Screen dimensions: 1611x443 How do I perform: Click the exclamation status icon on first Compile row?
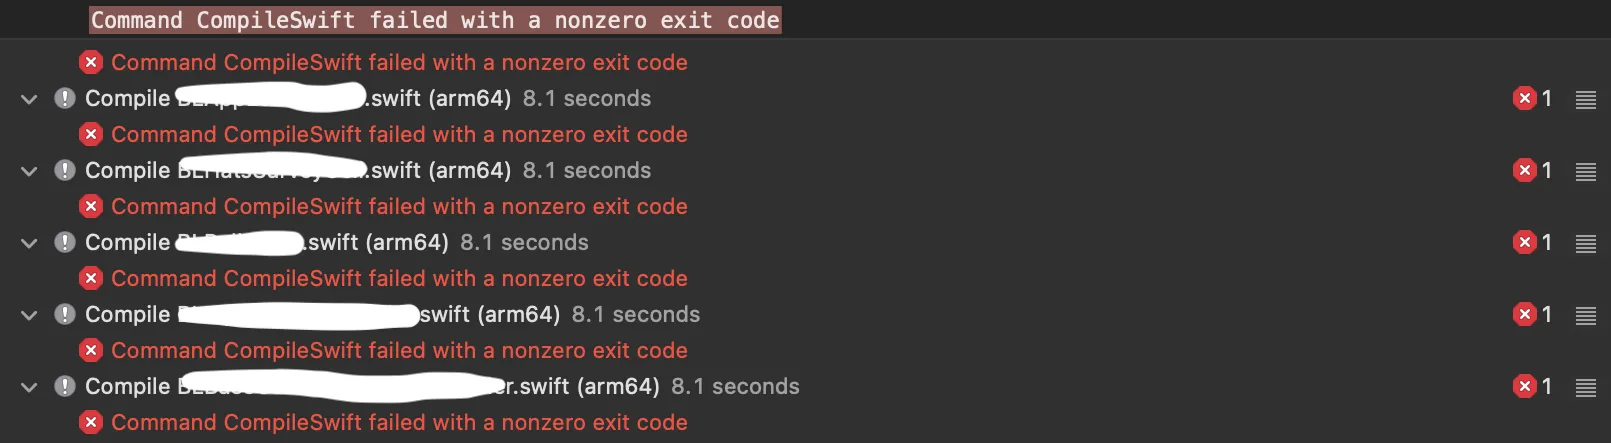(x=65, y=98)
